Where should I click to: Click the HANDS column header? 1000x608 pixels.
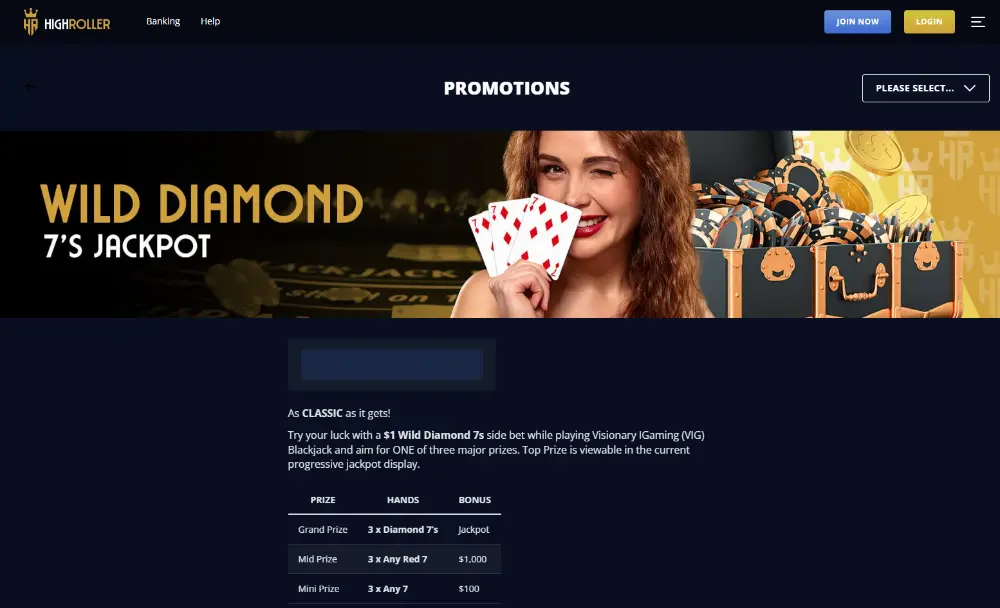pyautogui.click(x=403, y=500)
